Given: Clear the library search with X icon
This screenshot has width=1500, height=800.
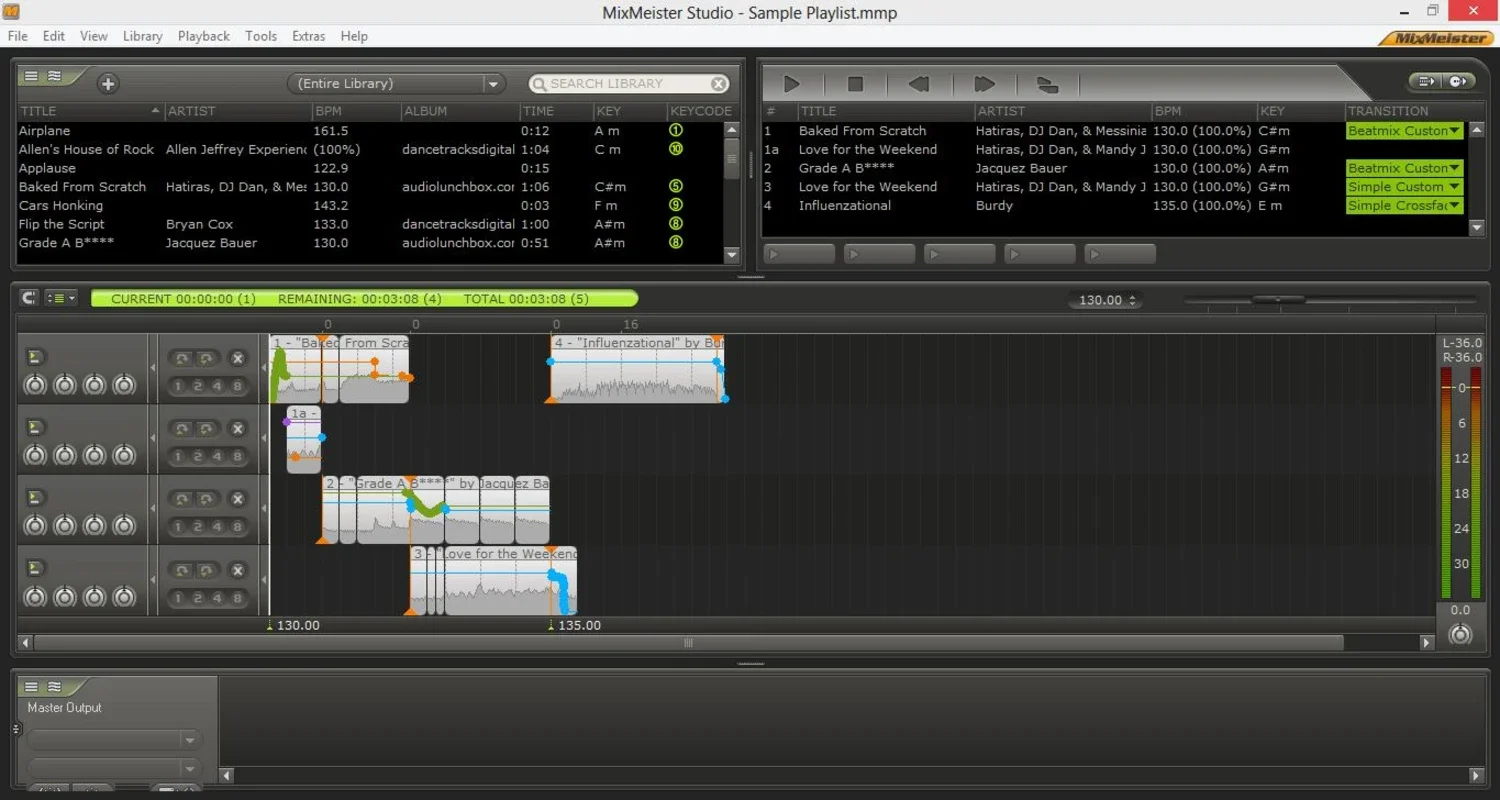Looking at the screenshot, I should [x=719, y=84].
